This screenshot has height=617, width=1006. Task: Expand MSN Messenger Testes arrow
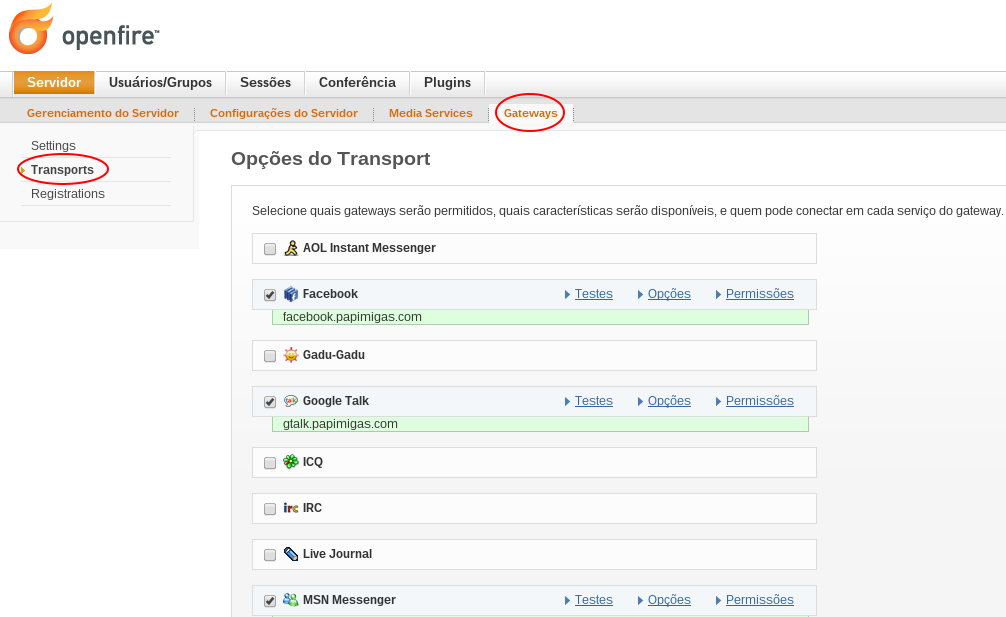pyautogui.click(x=567, y=600)
